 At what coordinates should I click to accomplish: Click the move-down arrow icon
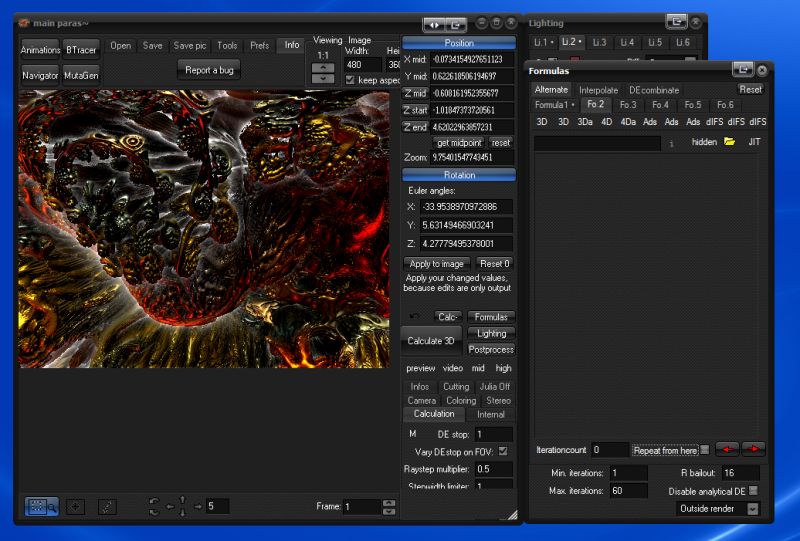pyautogui.click(x=183, y=512)
